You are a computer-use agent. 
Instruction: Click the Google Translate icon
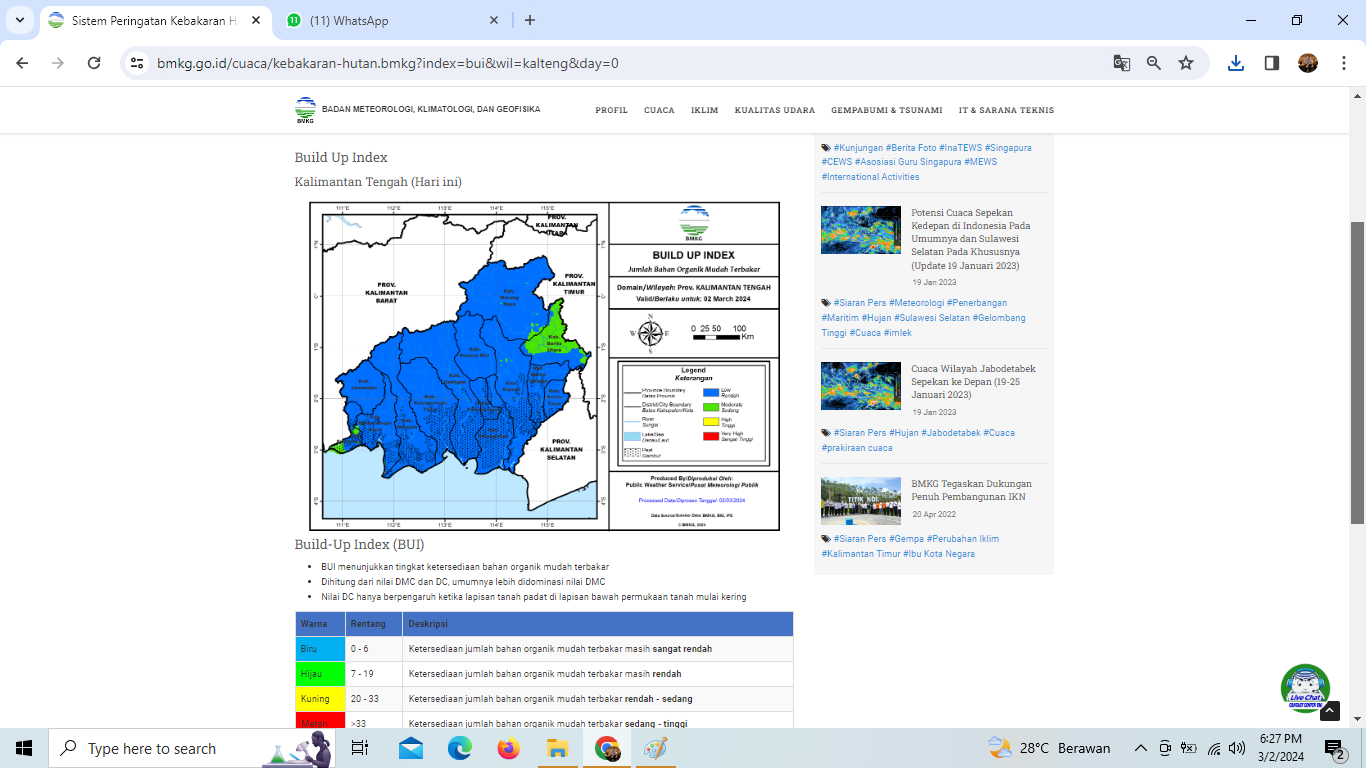(x=1122, y=63)
